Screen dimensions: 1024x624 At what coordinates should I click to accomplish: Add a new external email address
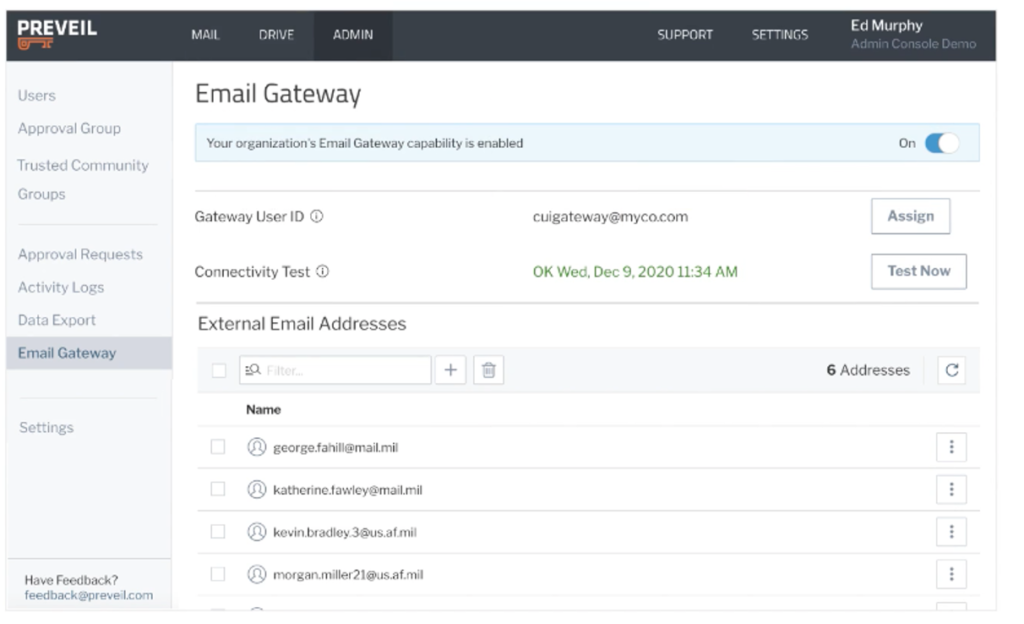pyautogui.click(x=450, y=369)
